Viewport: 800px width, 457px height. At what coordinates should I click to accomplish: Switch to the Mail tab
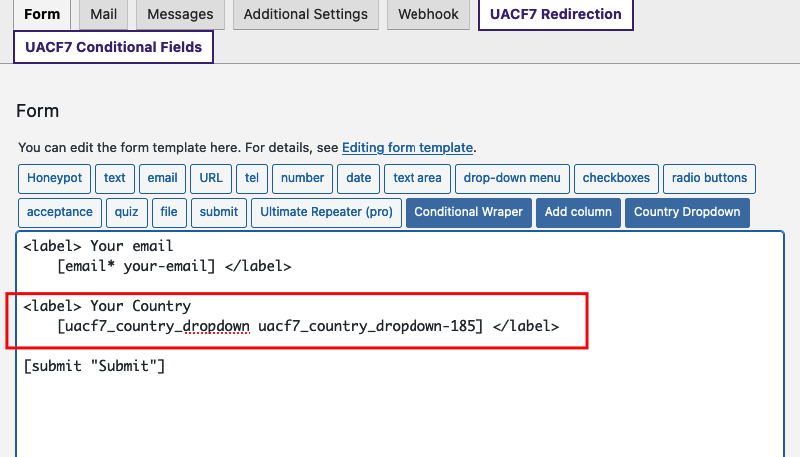click(104, 14)
